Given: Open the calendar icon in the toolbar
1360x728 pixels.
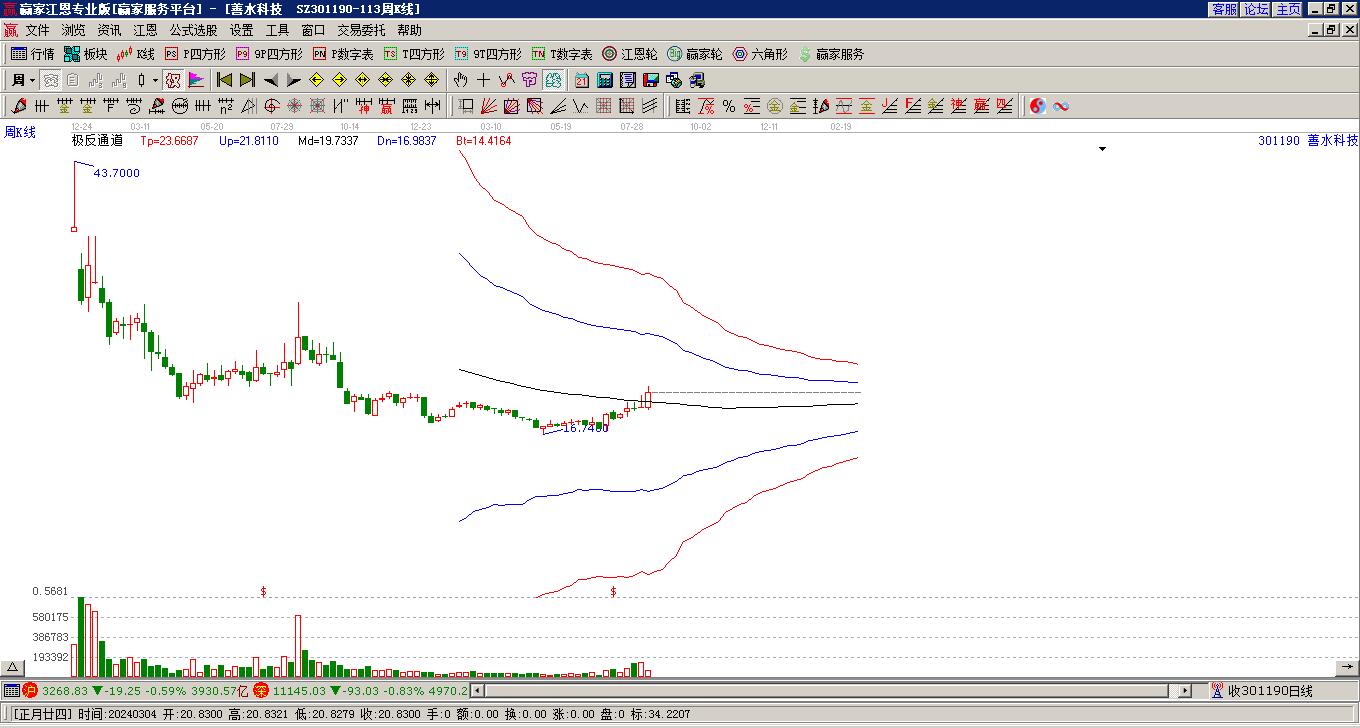Looking at the screenshot, I should pos(581,80).
